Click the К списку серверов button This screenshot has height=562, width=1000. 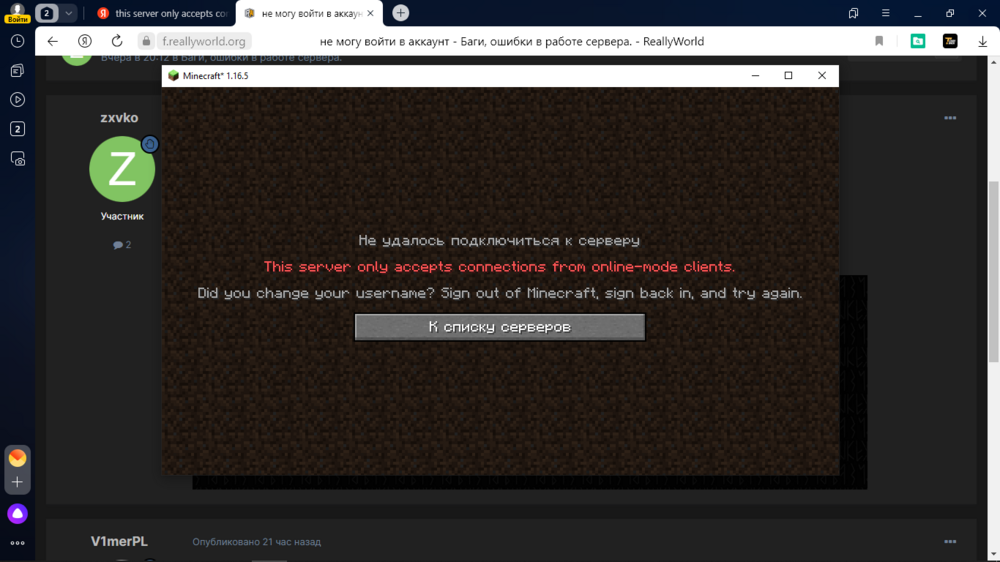(x=499, y=327)
